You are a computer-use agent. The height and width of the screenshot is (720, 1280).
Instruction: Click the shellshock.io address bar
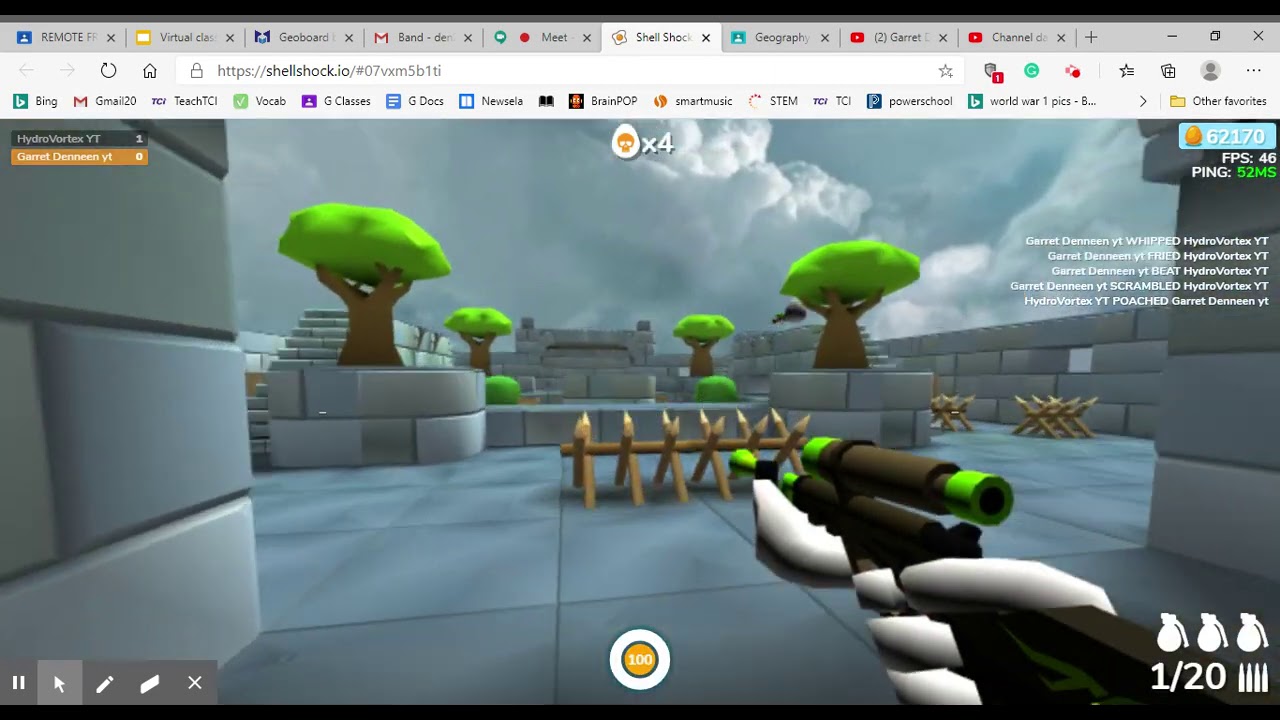click(x=570, y=71)
